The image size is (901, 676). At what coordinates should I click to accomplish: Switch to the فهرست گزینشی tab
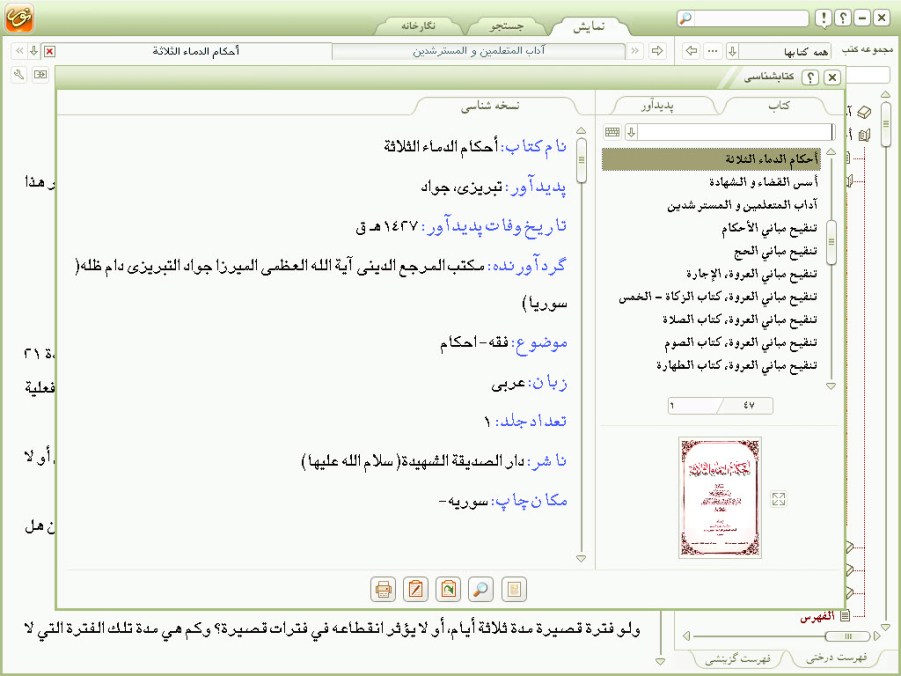click(x=737, y=658)
